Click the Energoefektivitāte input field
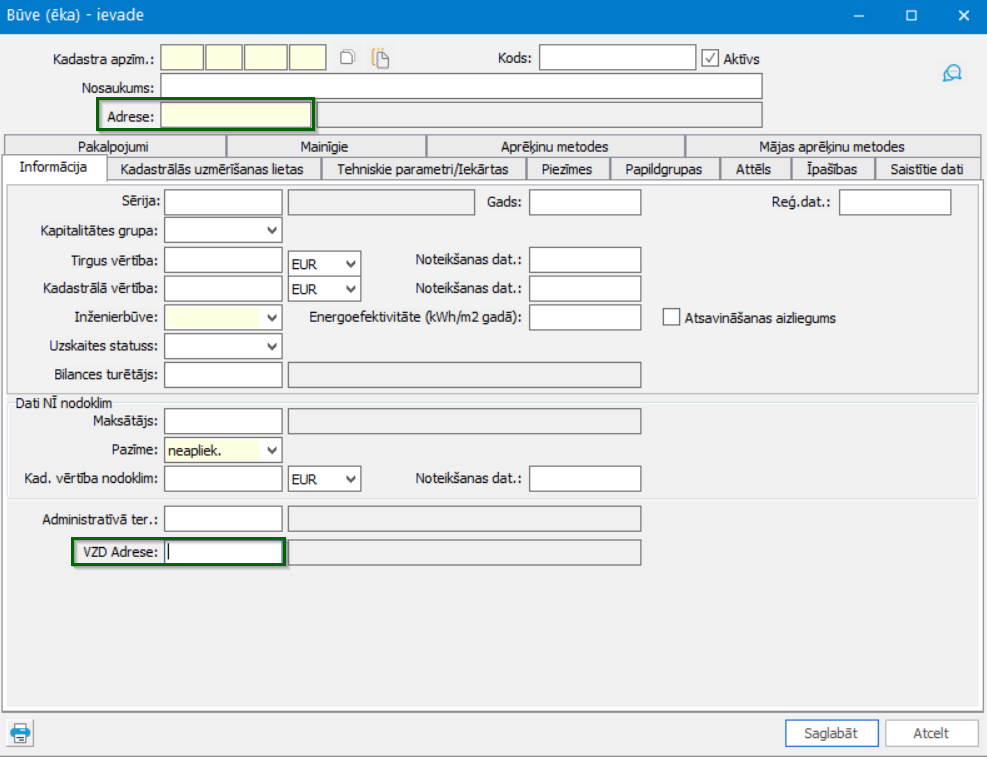The image size is (987, 757). pos(585,317)
